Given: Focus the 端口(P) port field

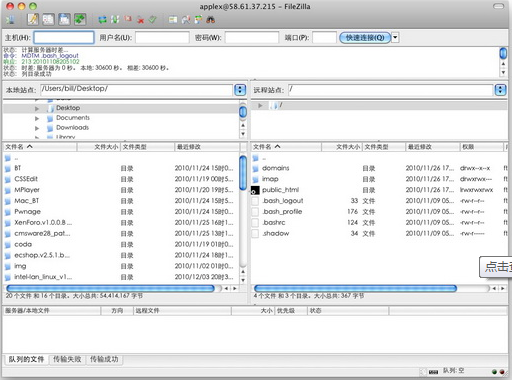Looking at the screenshot, I should pos(324,37).
